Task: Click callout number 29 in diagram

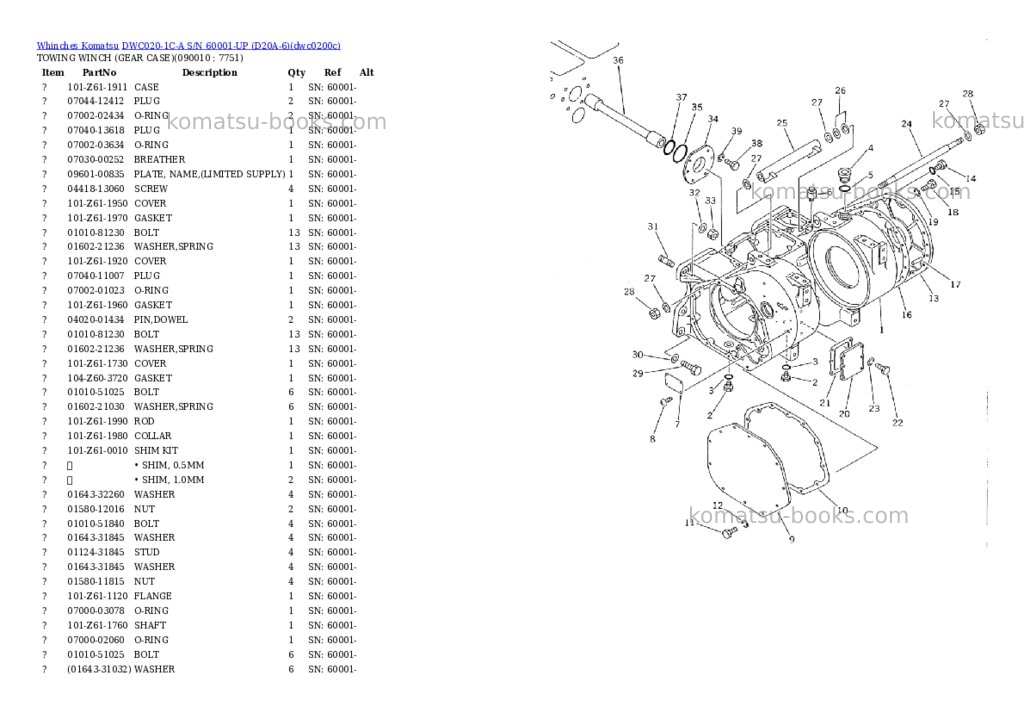Action: (x=637, y=374)
